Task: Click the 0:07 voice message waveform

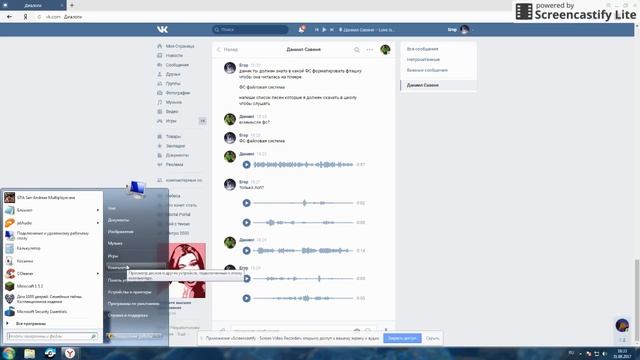Action: pyautogui.click(x=303, y=164)
